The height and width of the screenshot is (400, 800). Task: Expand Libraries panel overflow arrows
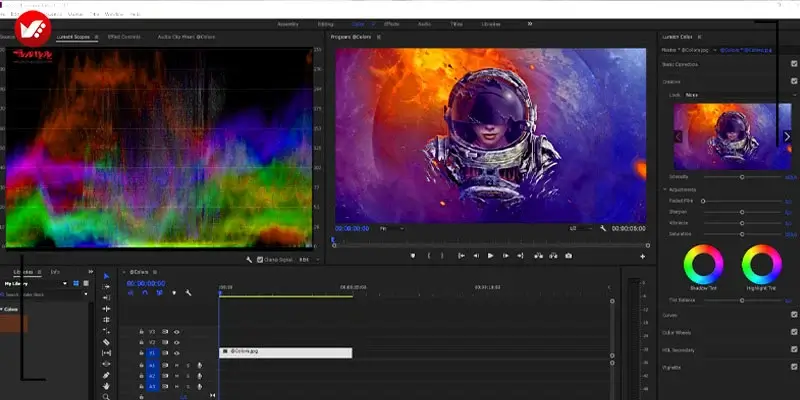pos(91,272)
